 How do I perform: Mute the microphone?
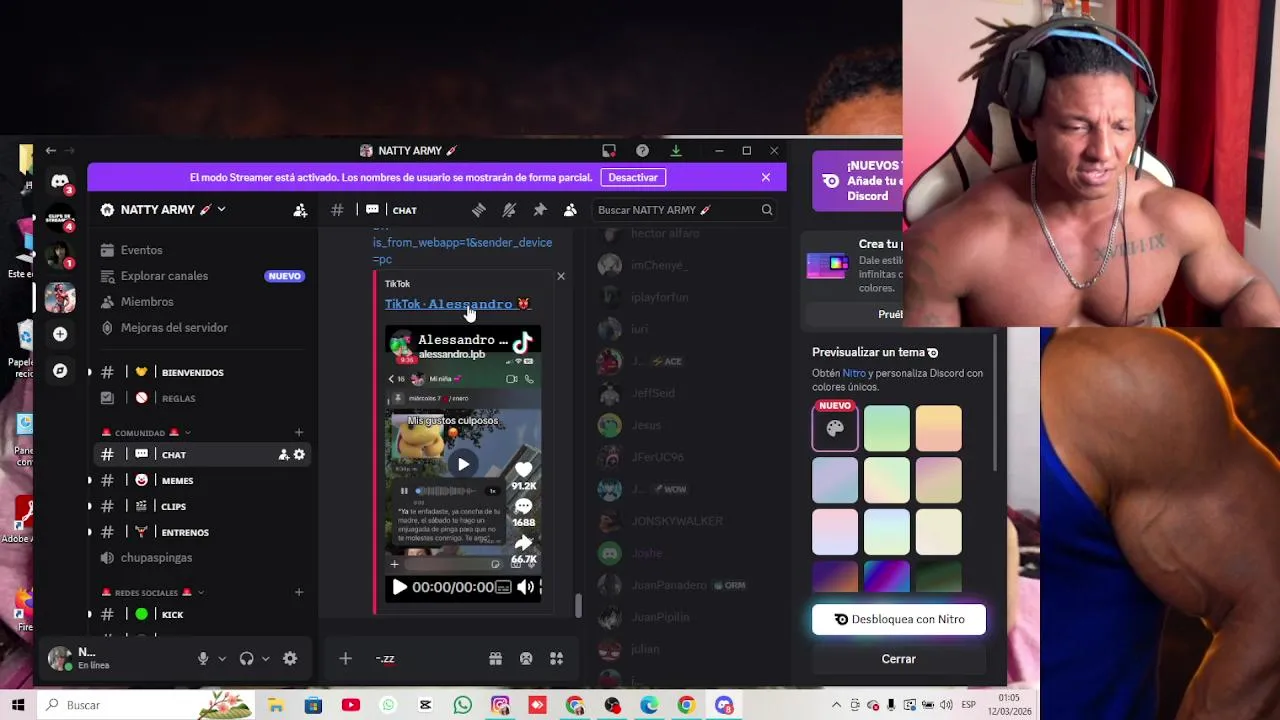point(203,659)
